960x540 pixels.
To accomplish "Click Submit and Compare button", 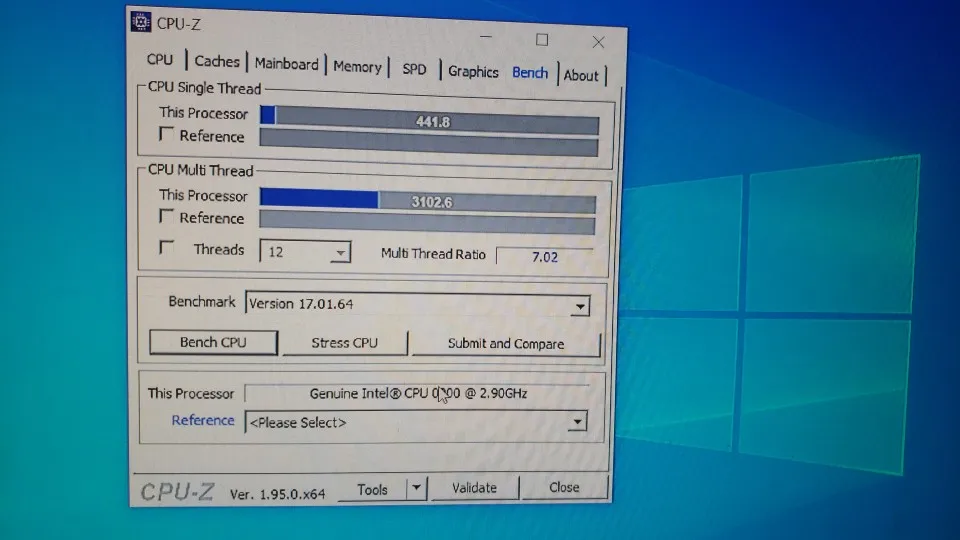I will point(506,343).
